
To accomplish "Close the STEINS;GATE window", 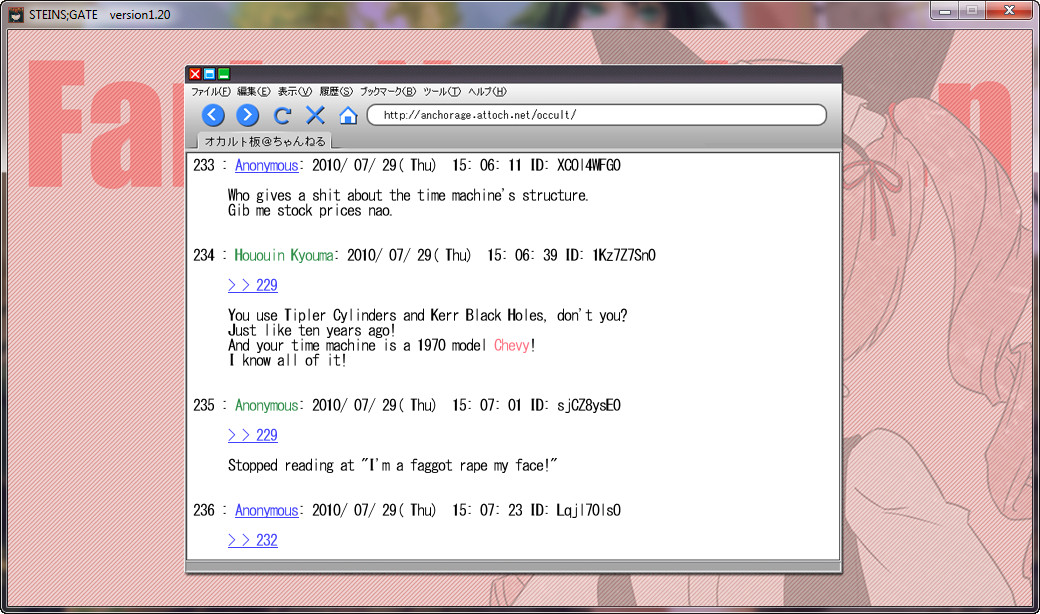I will 1009,11.
